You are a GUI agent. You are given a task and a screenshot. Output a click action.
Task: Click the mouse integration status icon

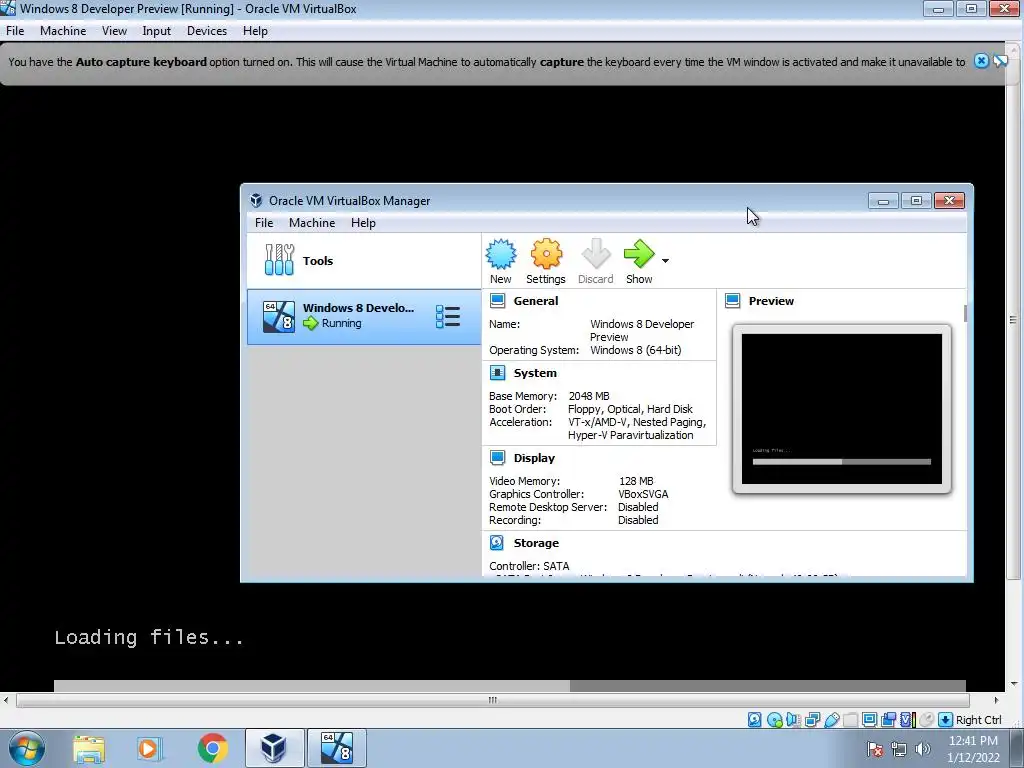click(926, 720)
